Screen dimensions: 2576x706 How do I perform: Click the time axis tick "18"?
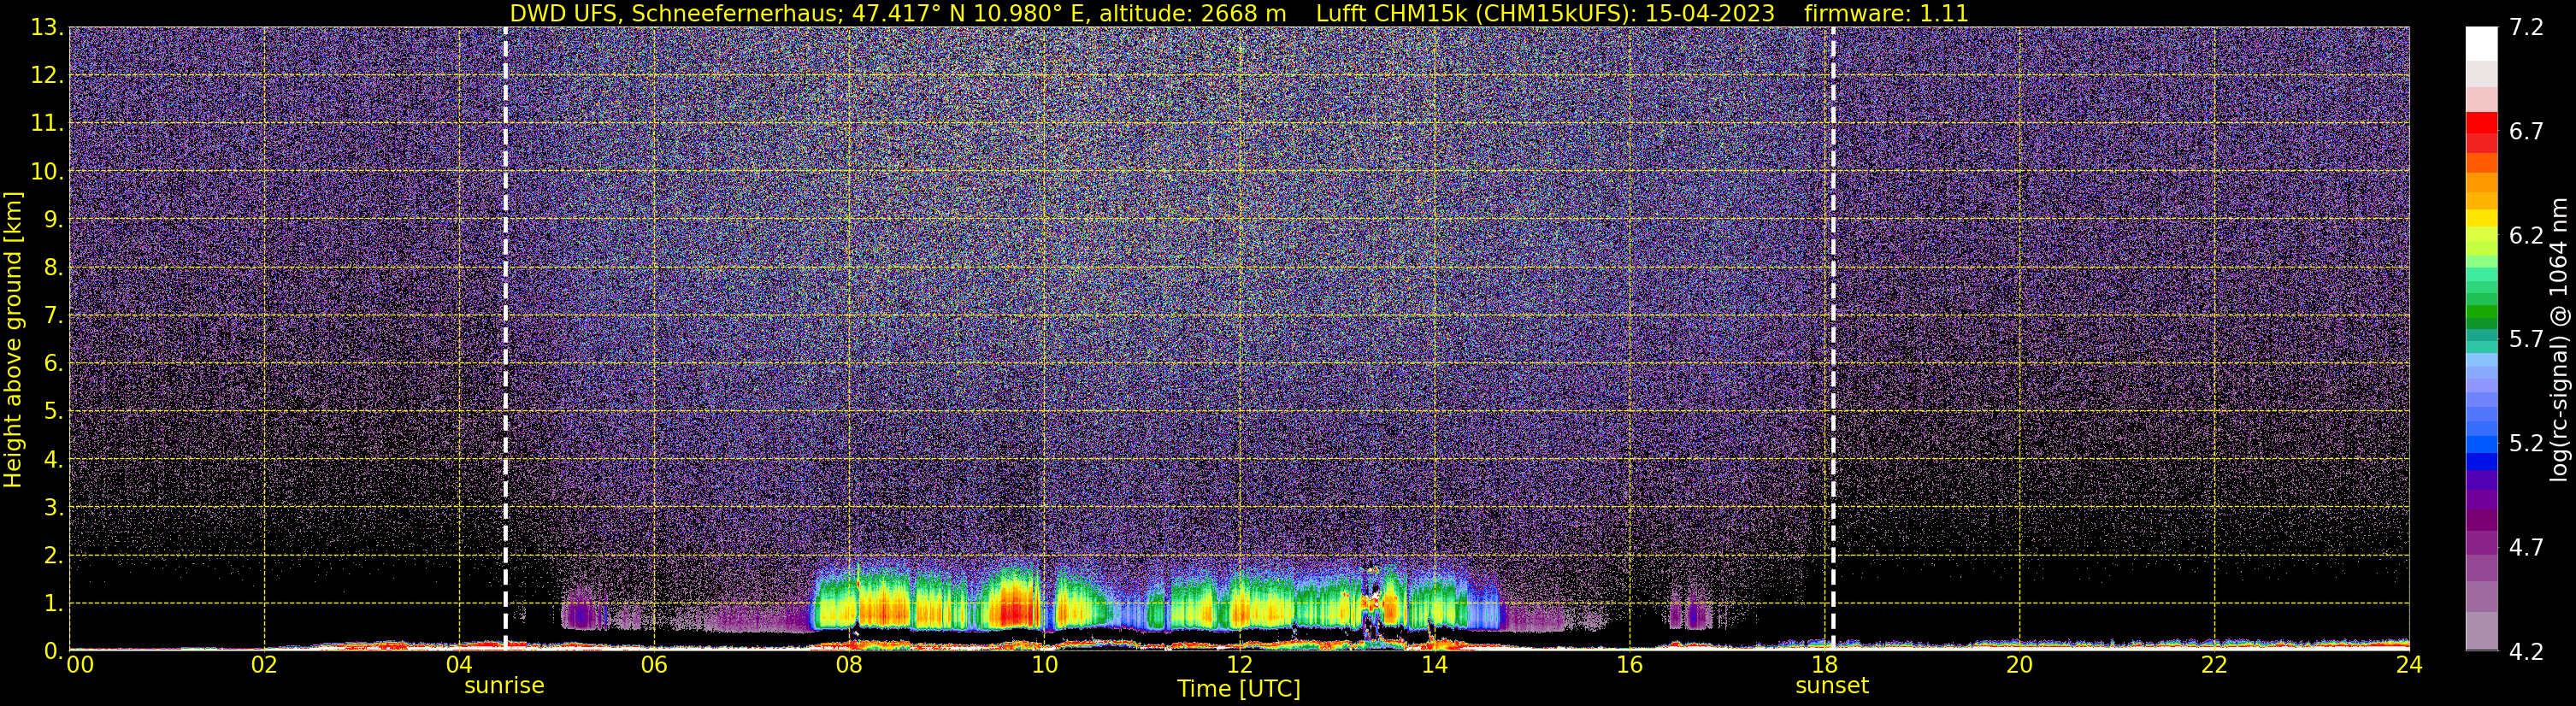pos(1824,665)
